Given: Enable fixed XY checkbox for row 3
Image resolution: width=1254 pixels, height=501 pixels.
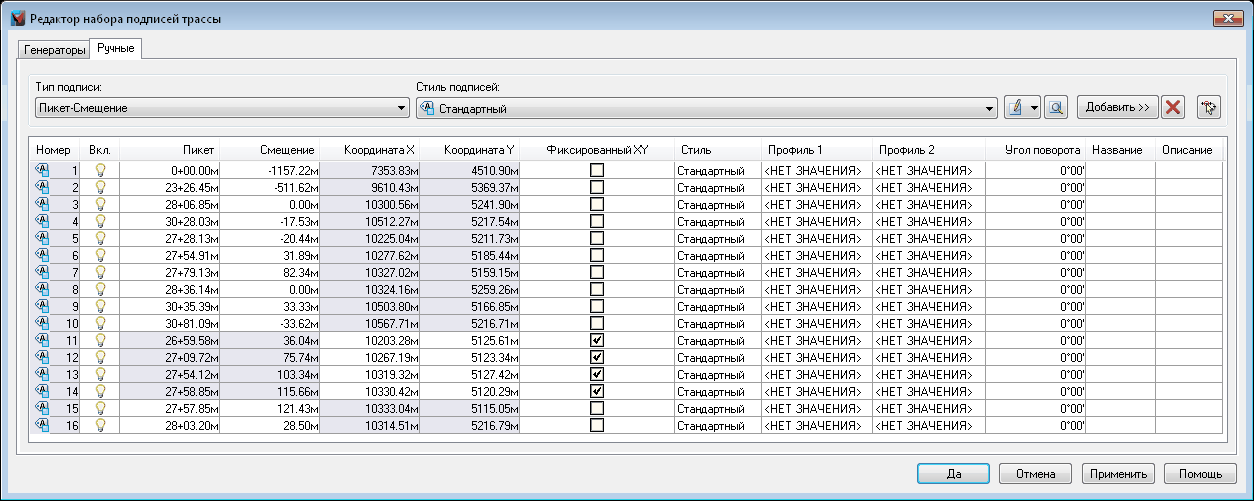Looking at the screenshot, I should click(x=597, y=204).
